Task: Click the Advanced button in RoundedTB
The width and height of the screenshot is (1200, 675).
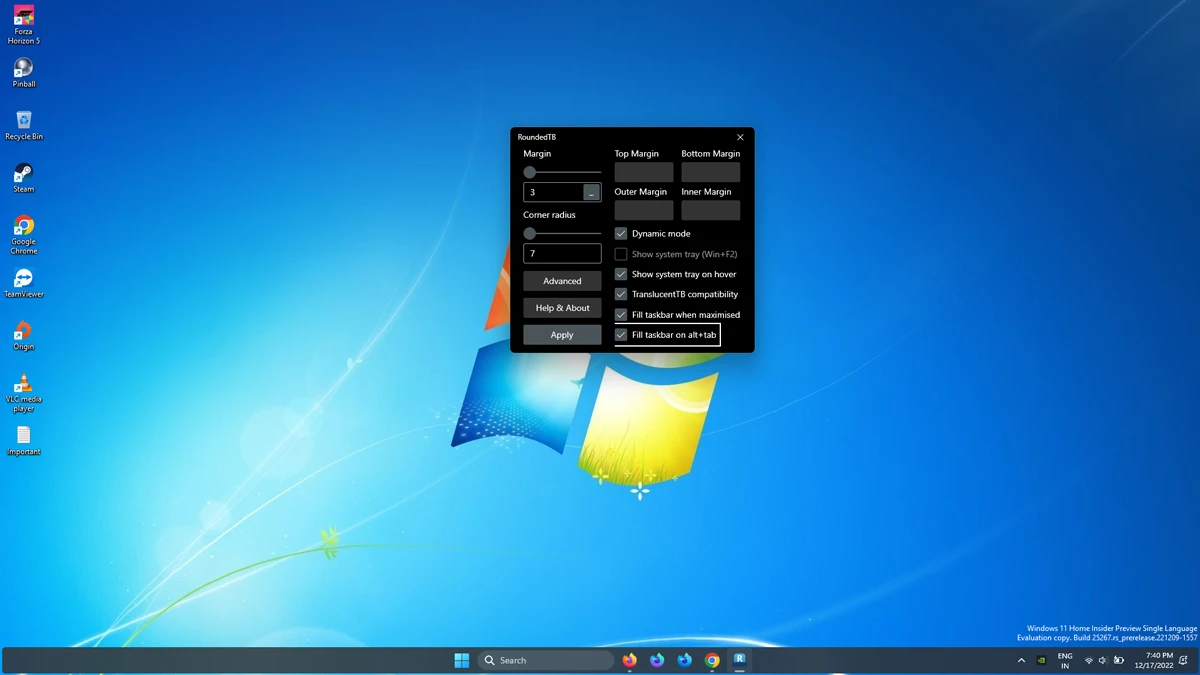Action: tap(562, 281)
